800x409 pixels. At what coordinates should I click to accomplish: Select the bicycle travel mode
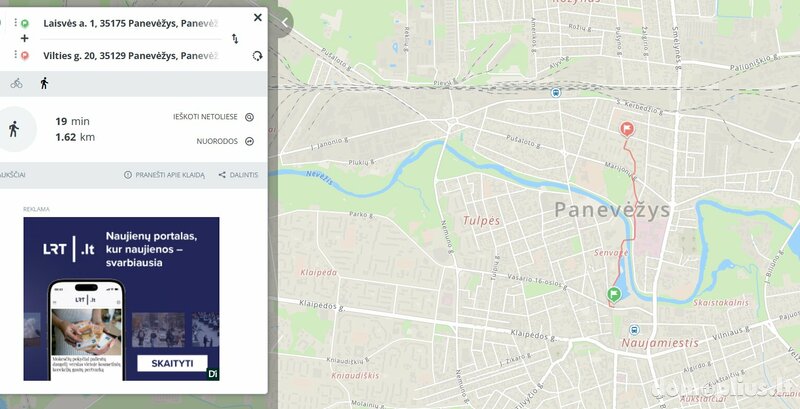pos(16,84)
